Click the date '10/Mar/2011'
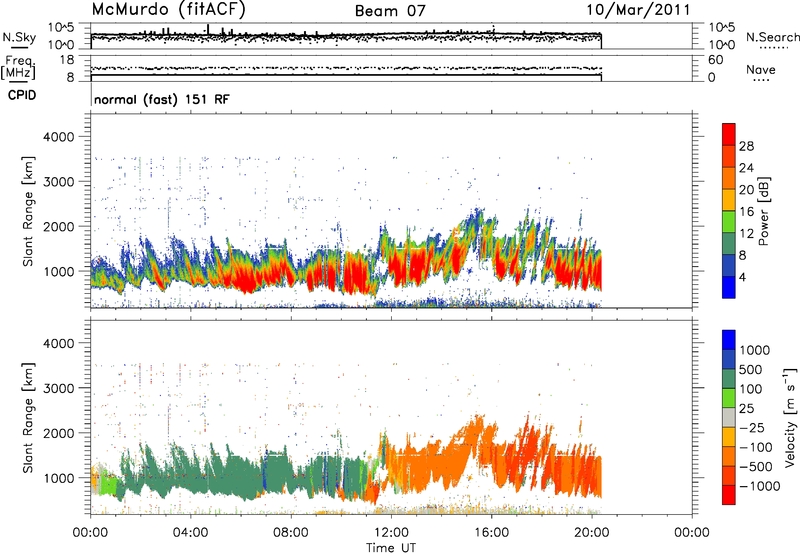The image size is (800, 554). [x=638, y=10]
